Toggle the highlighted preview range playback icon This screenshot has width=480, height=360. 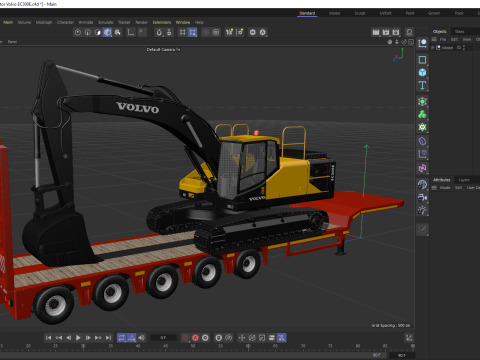pyautogui.click(x=131, y=338)
